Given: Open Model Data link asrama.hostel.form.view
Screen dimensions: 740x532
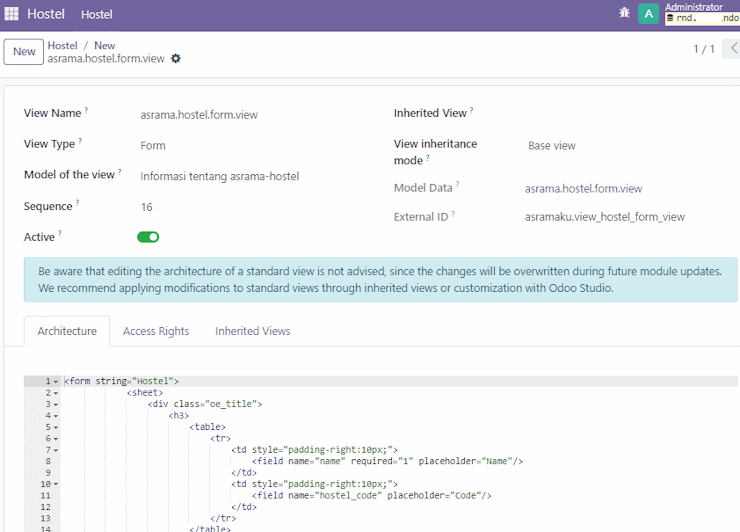Looking at the screenshot, I should coord(583,189).
